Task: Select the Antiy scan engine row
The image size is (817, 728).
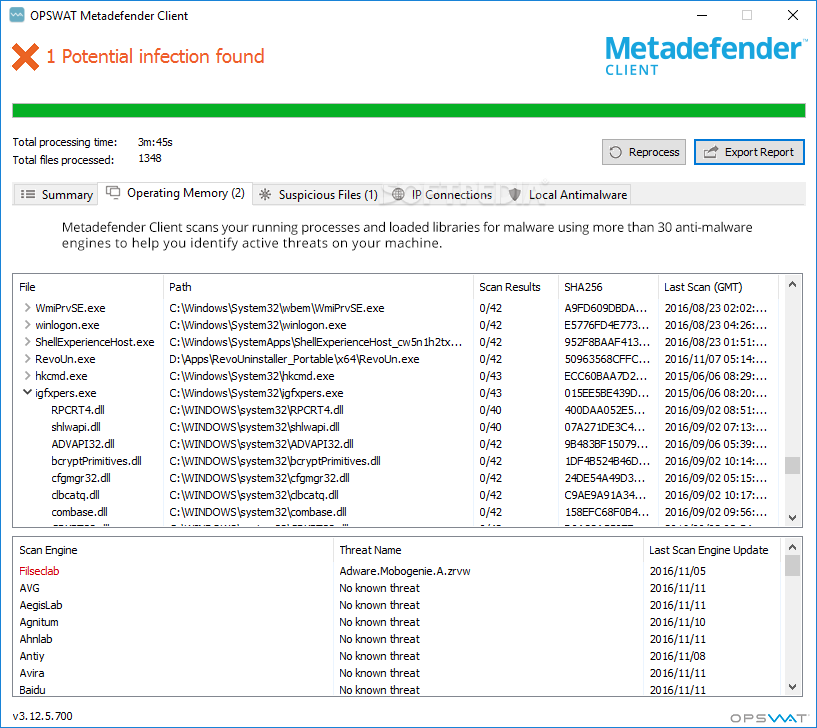Action: click(x=399, y=656)
